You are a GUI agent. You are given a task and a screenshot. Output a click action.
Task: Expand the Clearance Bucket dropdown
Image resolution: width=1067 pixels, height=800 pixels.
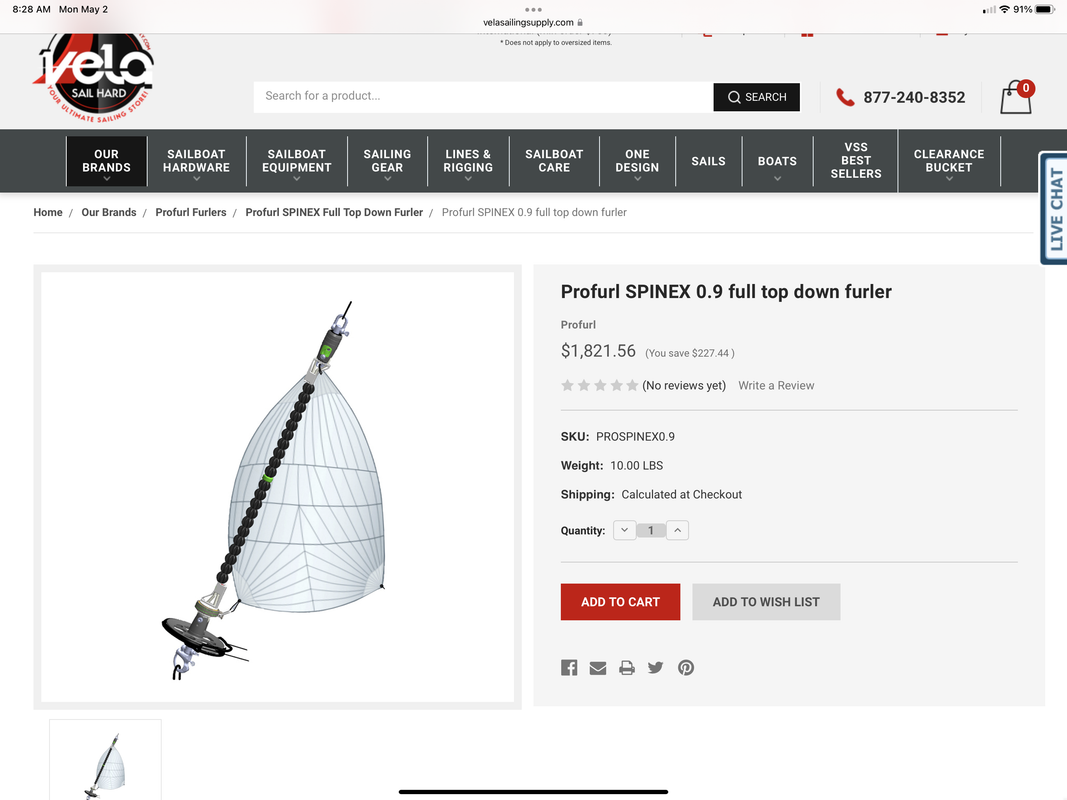click(x=949, y=161)
